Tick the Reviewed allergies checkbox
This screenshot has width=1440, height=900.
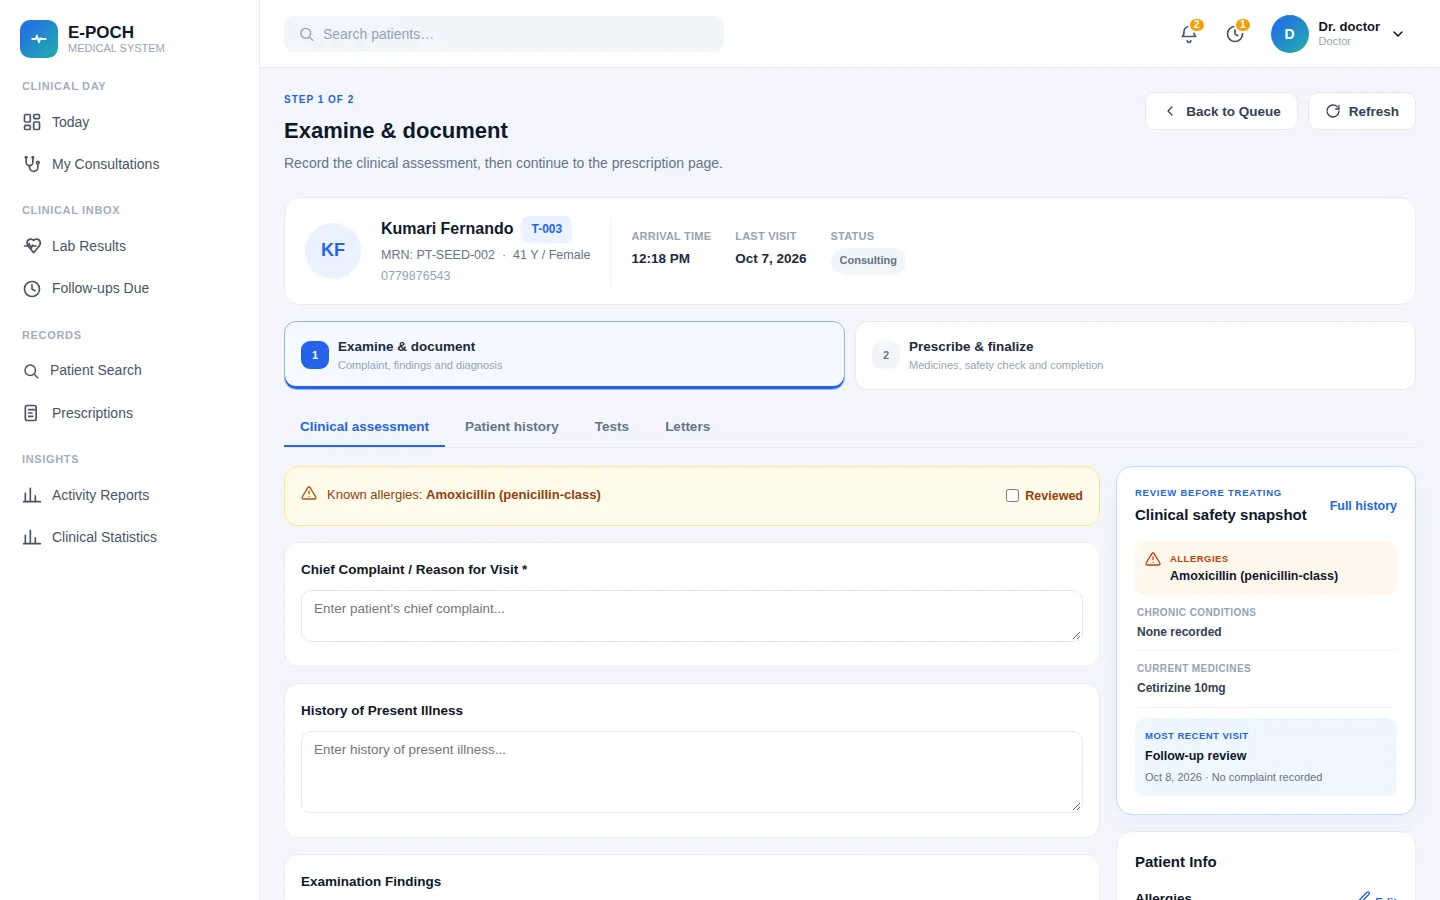(1012, 495)
